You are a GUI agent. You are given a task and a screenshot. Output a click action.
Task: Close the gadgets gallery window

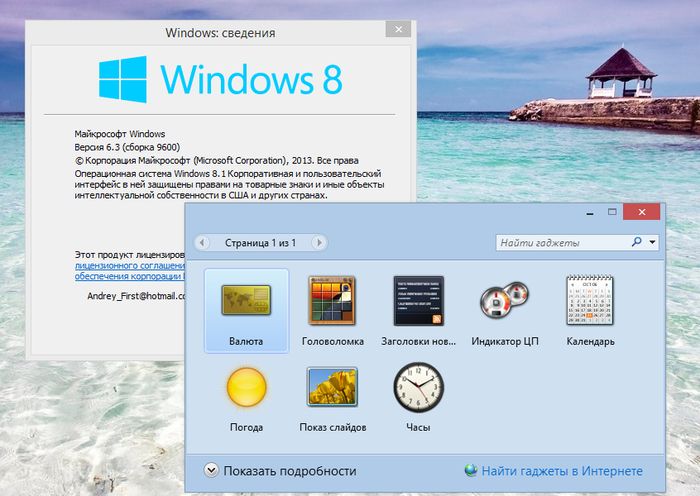(641, 212)
